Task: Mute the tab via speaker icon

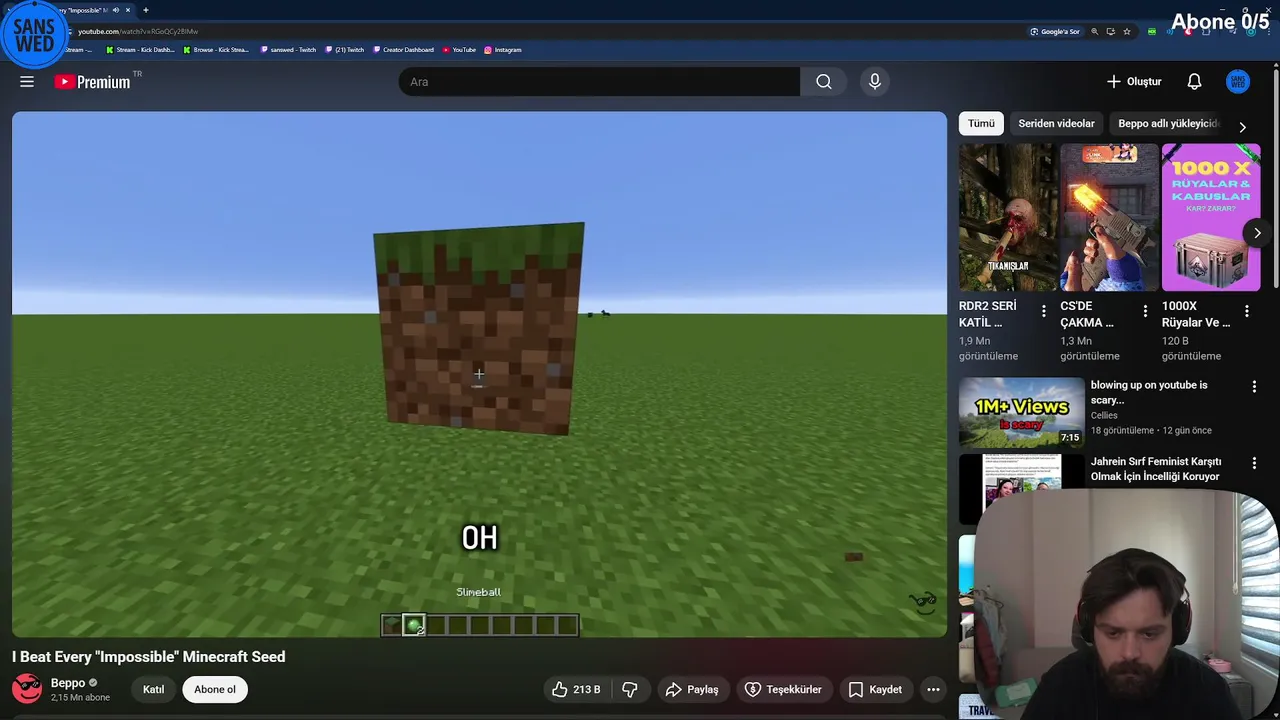Action: [x=116, y=10]
